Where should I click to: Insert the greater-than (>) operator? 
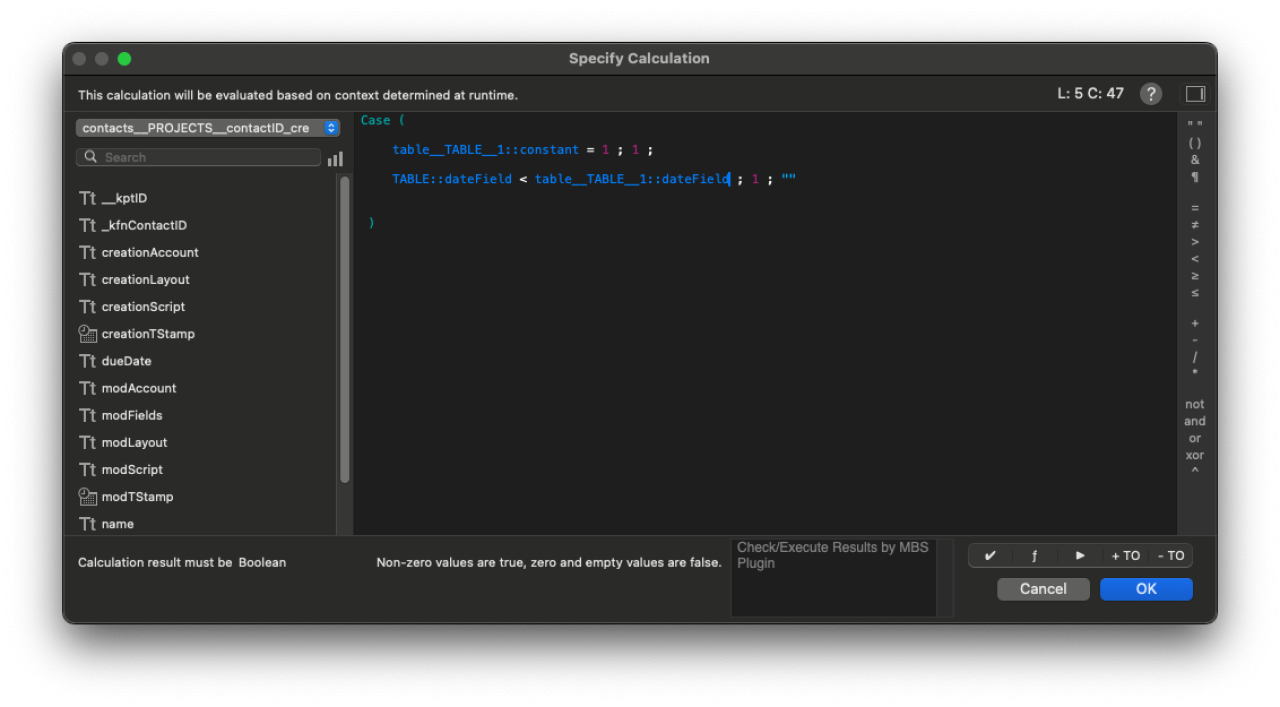pyautogui.click(x=1195, y=241)
